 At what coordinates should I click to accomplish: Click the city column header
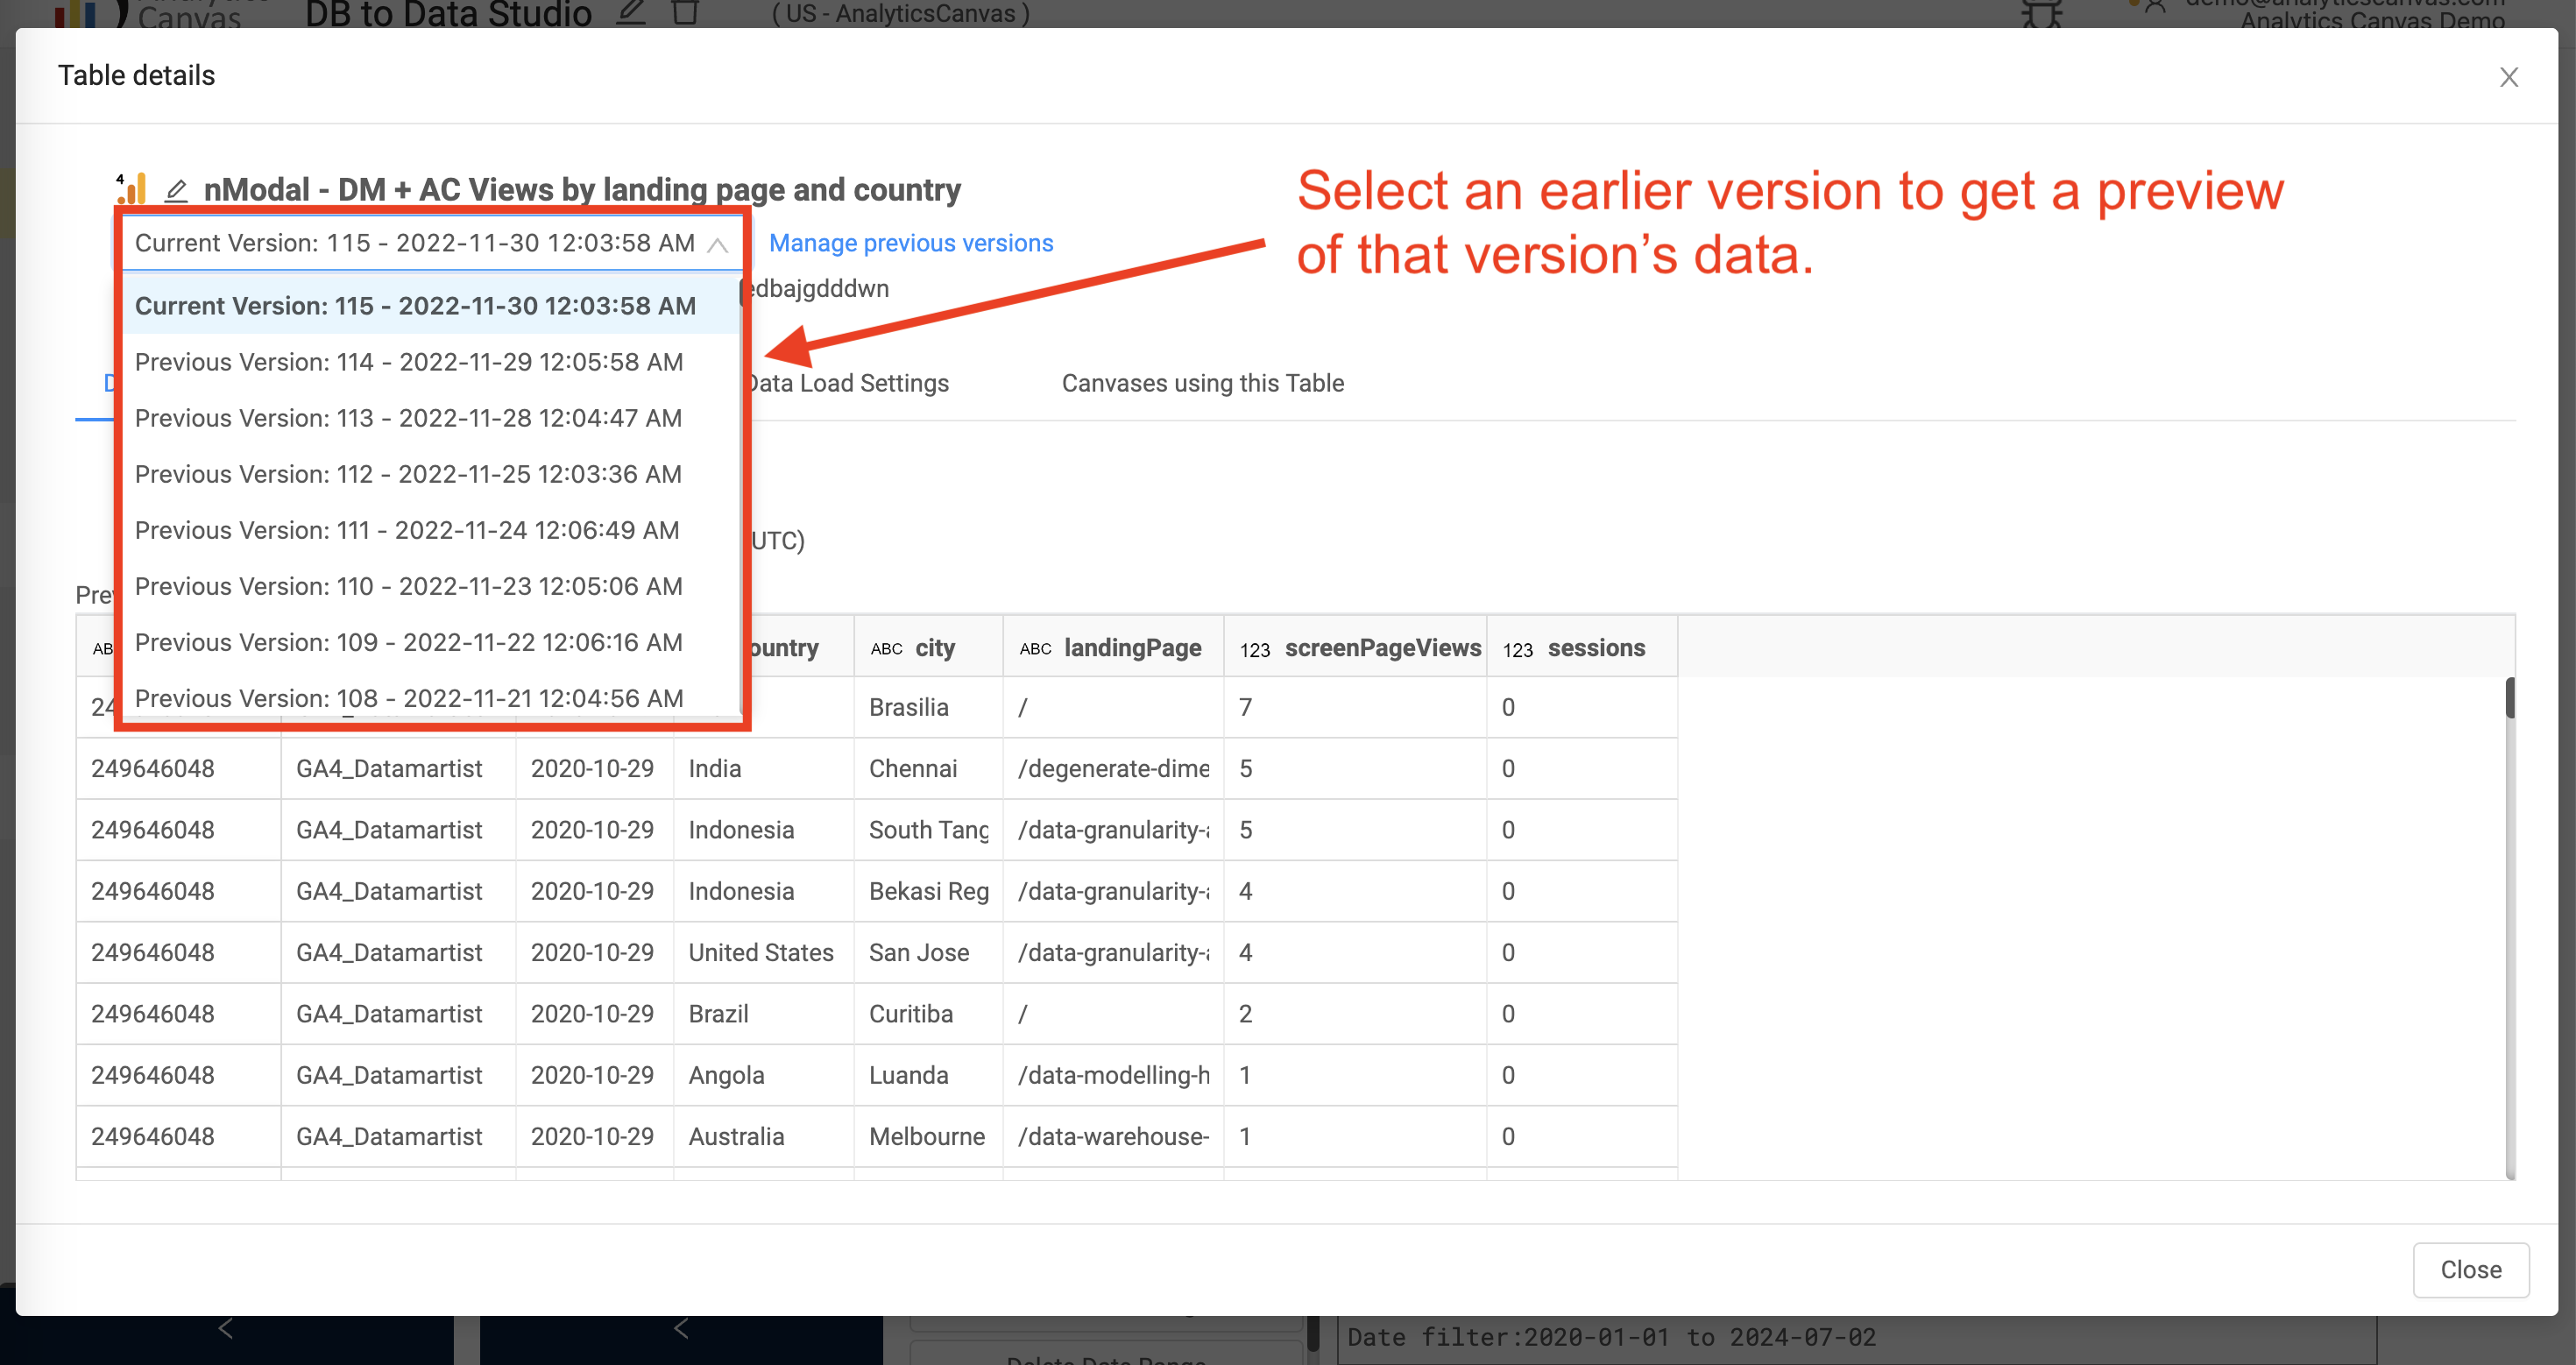(928, 648)
